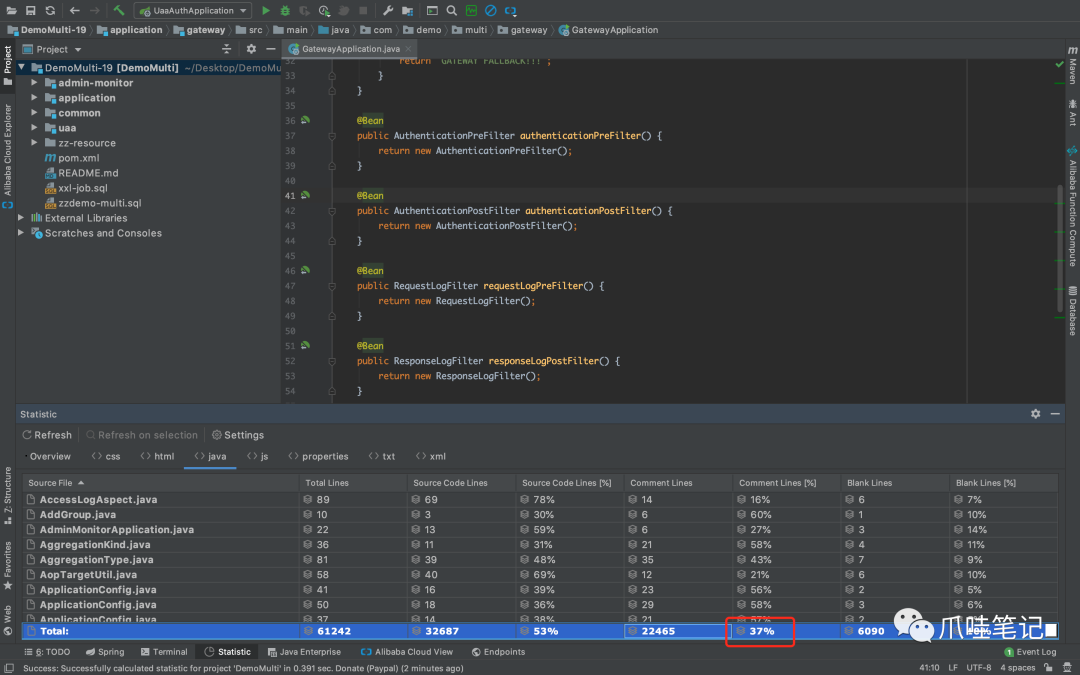Close the GatewayApplication.java tab
The width and height of the screenshot is (1080, 675).
[x=408, y=49]
